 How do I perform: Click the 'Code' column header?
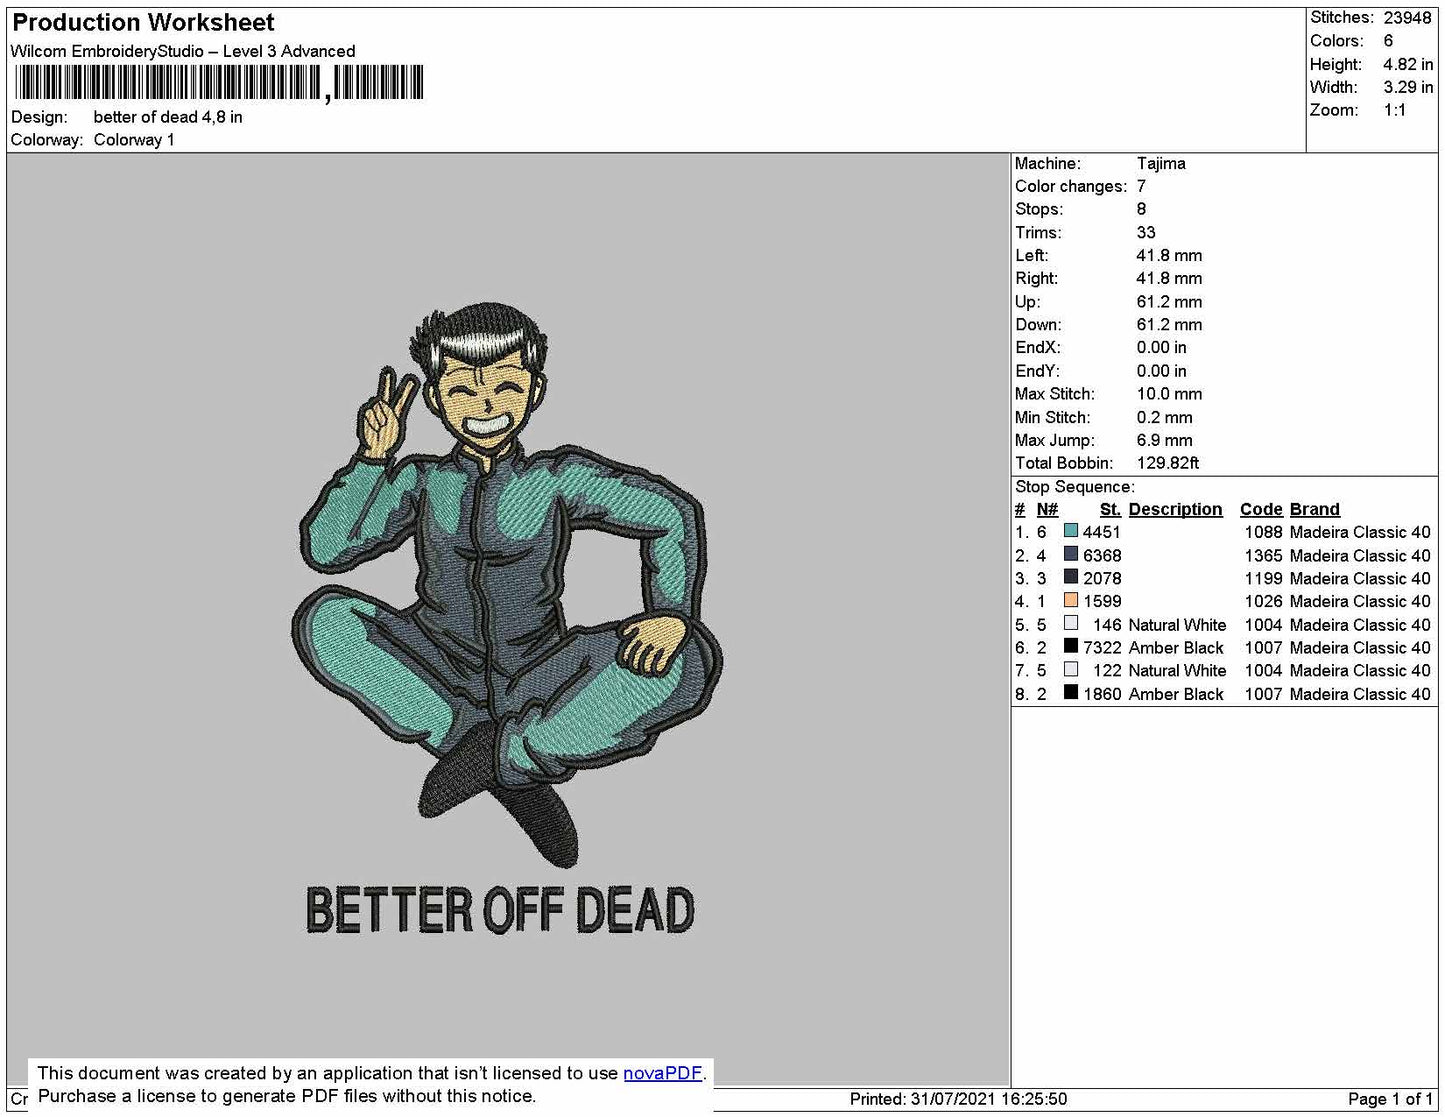[1261, 509]
